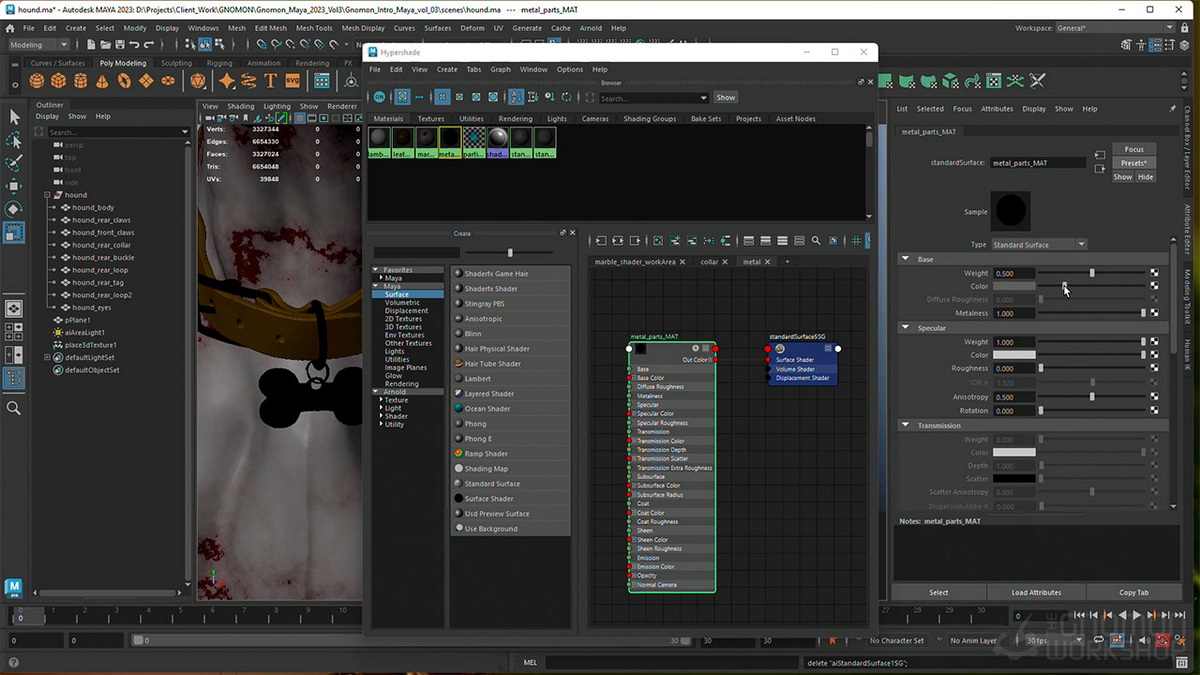Expand the Arnold Texture category in Create panel
This screenshot has height=675, width=1200.
[x=381, y=400]
